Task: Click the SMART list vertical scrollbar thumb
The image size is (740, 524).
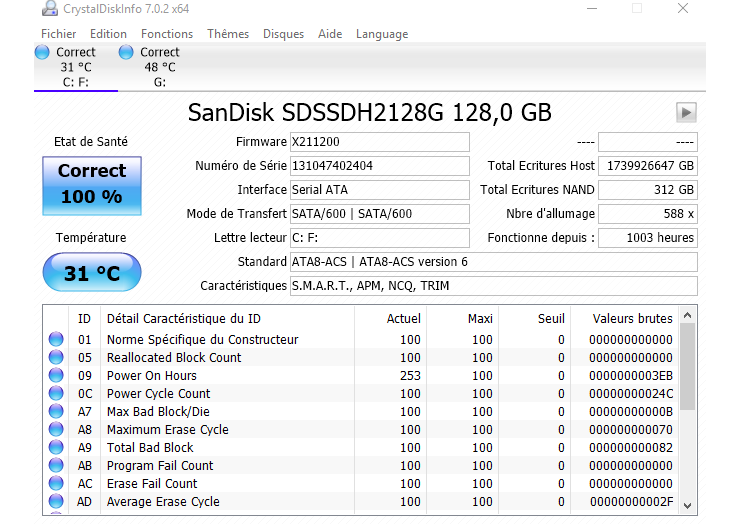Action: coord(688,367)
